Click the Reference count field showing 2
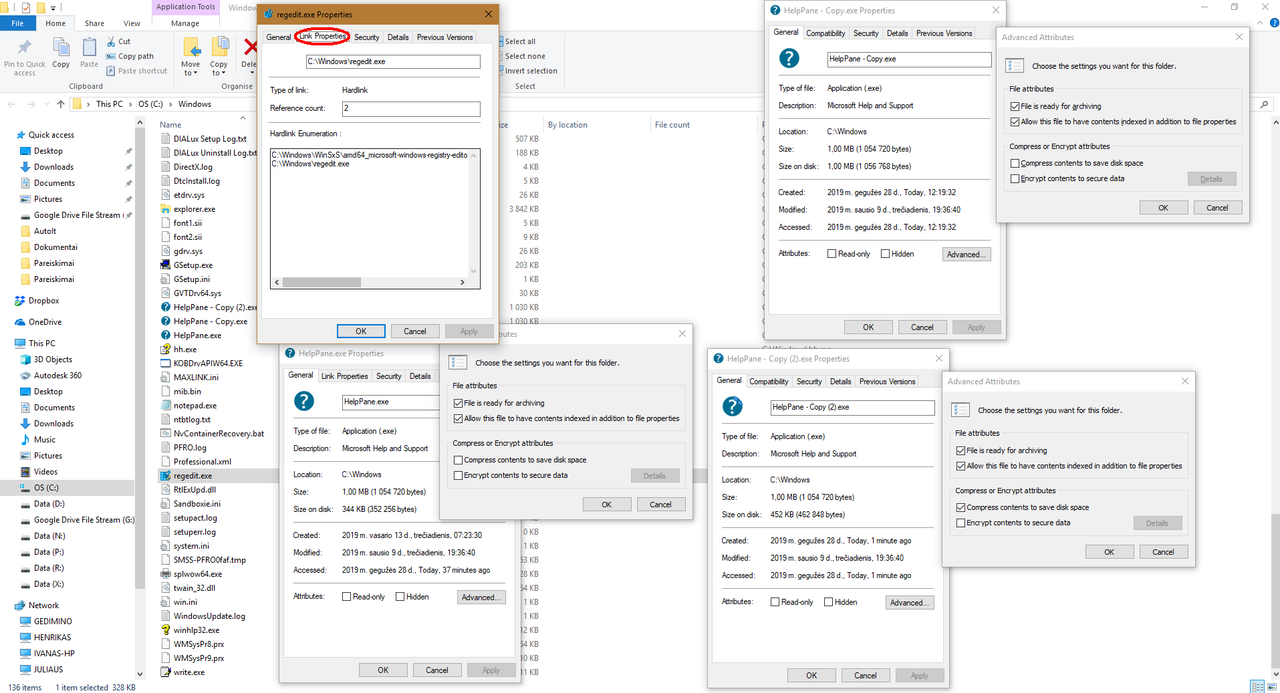Screen dimensions: 1280x693 [x=410, y=108]
